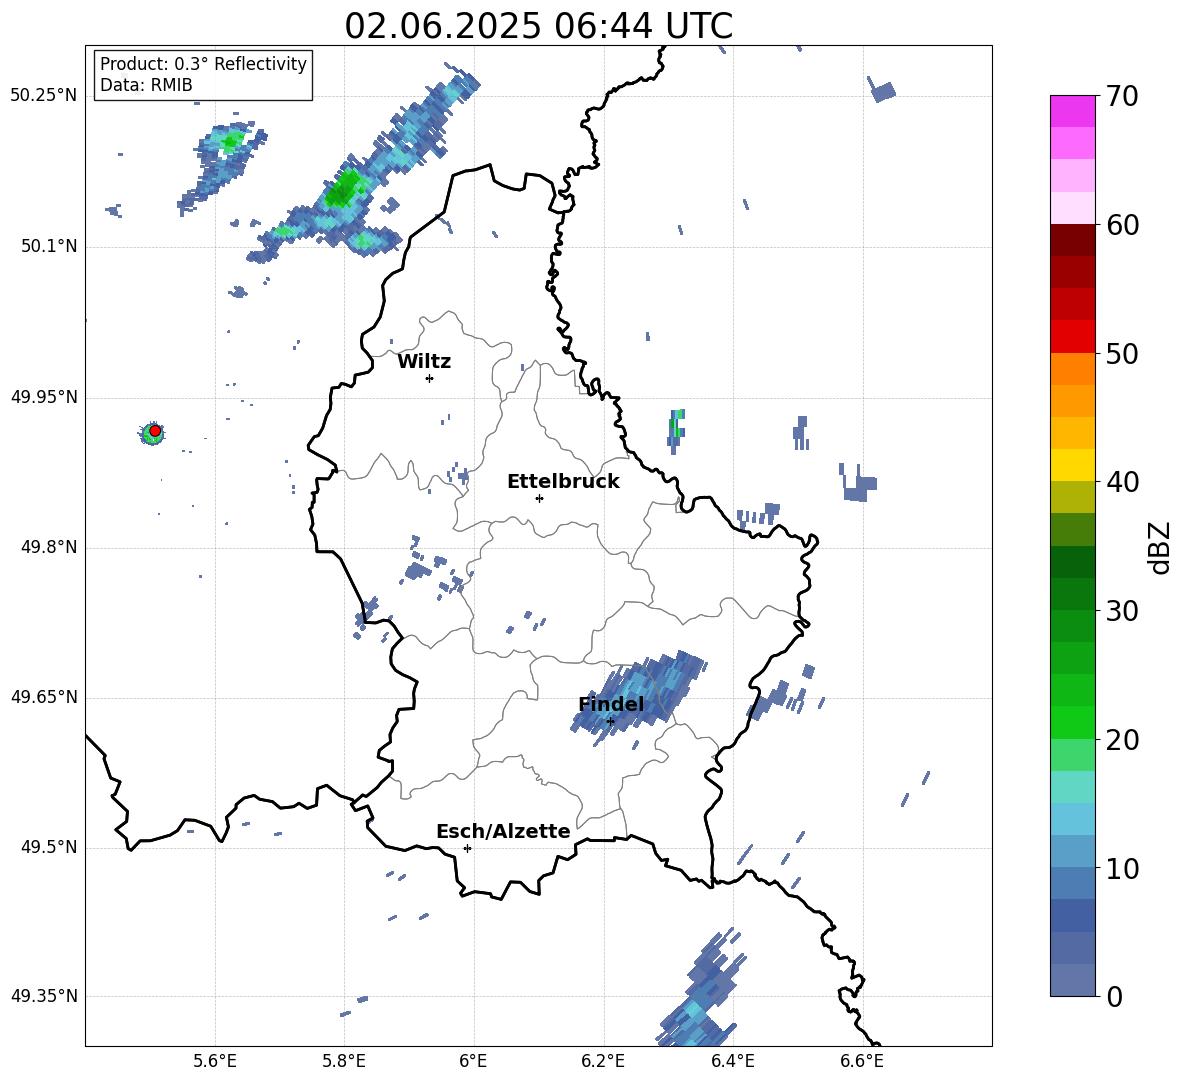This screenshot has height=1081, width=1184.
Task: Click the Wiltz city label
Action: click(x=424, y=362)
